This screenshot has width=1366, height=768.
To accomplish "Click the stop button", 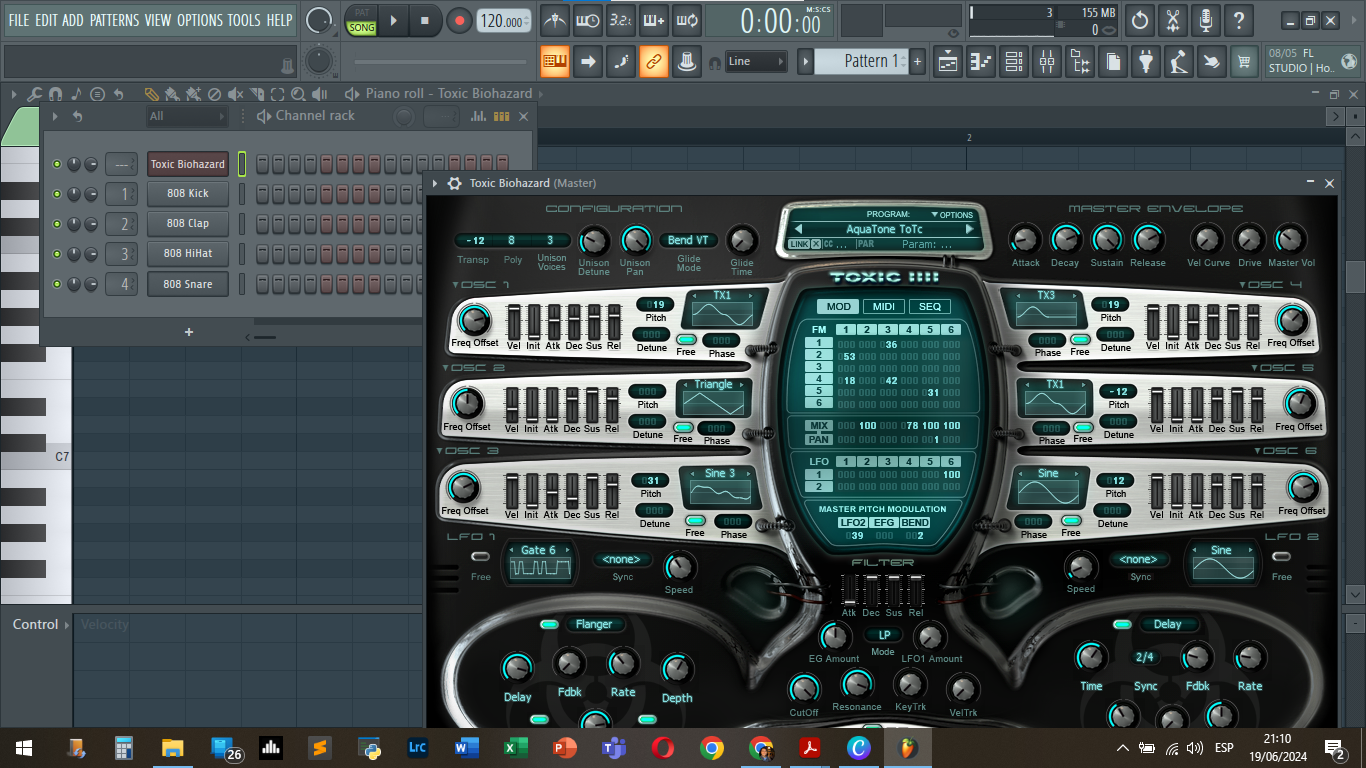I will tap(424, 20).
